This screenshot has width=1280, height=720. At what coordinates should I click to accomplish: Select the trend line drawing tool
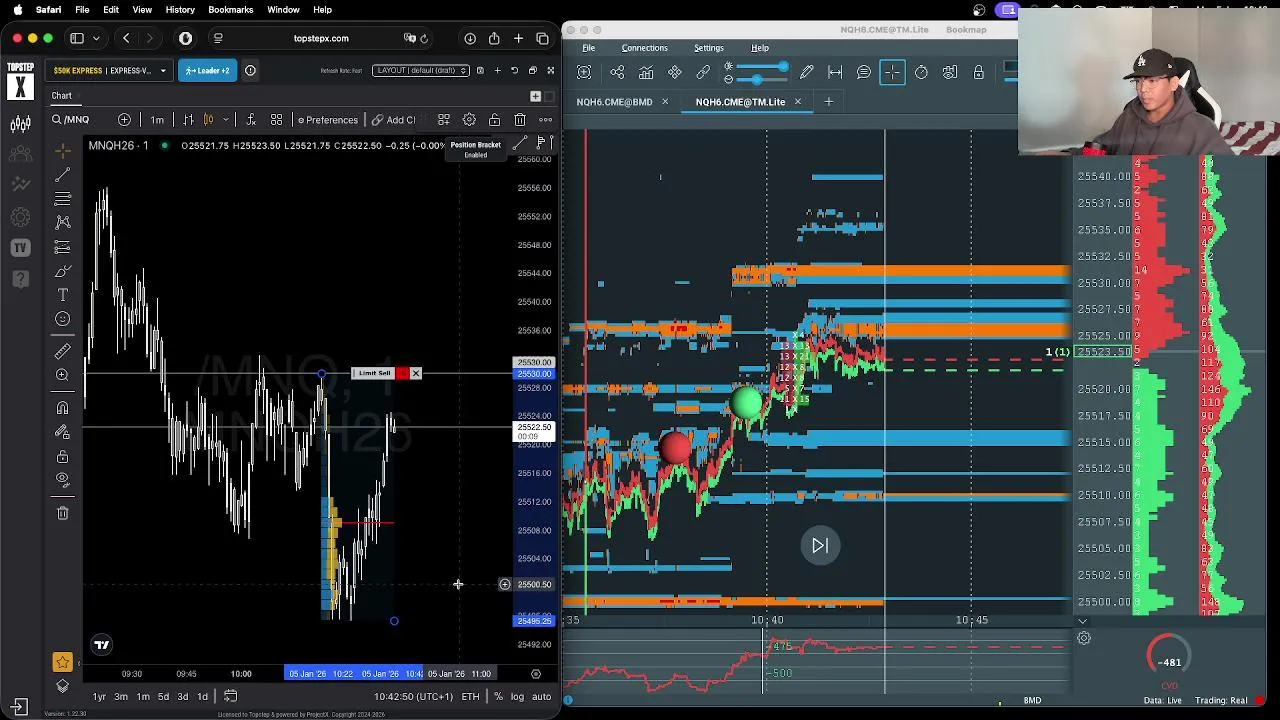[63, 175]
